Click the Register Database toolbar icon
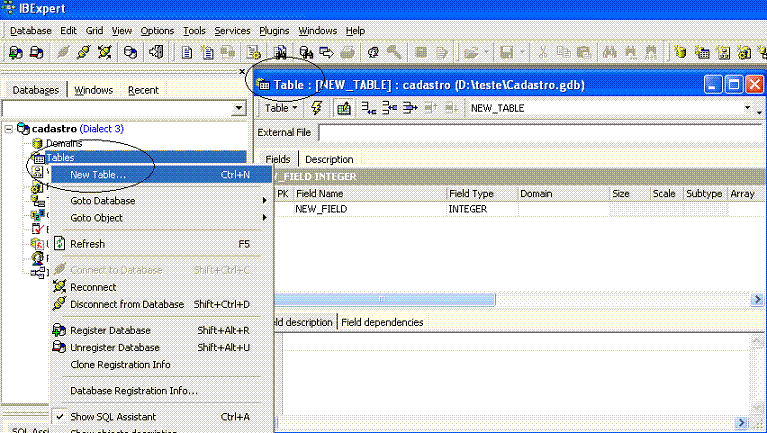Viewport: 767px width, 433px height. [15, 52]
